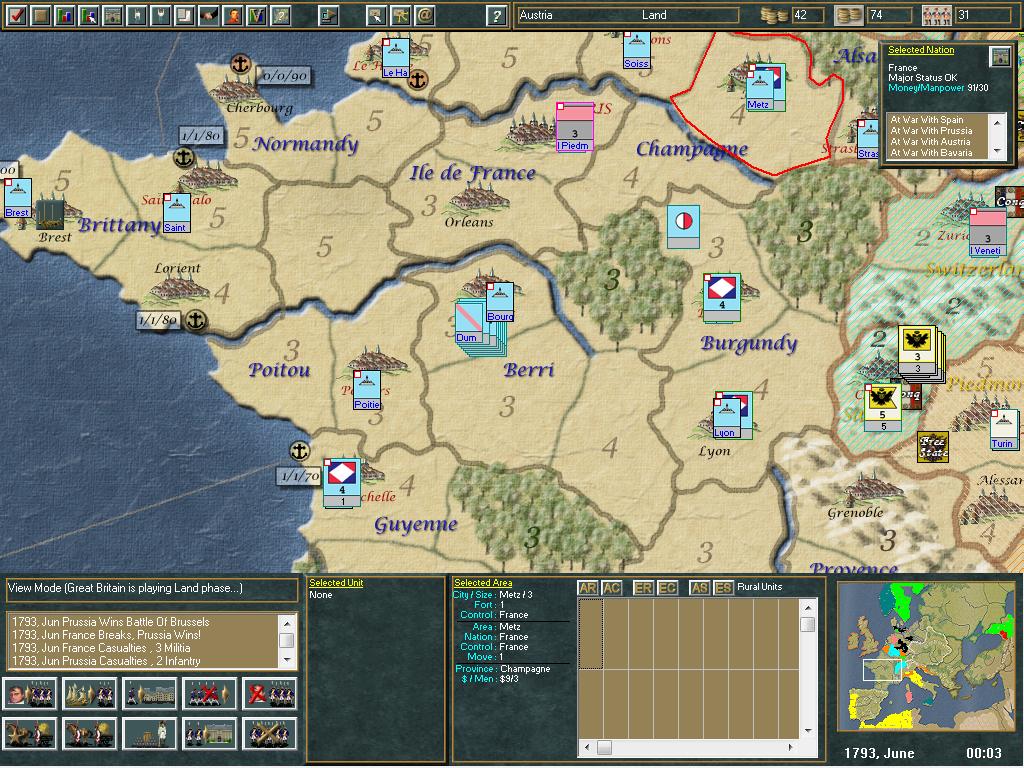Viewport: 1024px width, 768px height.
Task: Click the soldier entering building command button
Action: (x=150, y=694)
